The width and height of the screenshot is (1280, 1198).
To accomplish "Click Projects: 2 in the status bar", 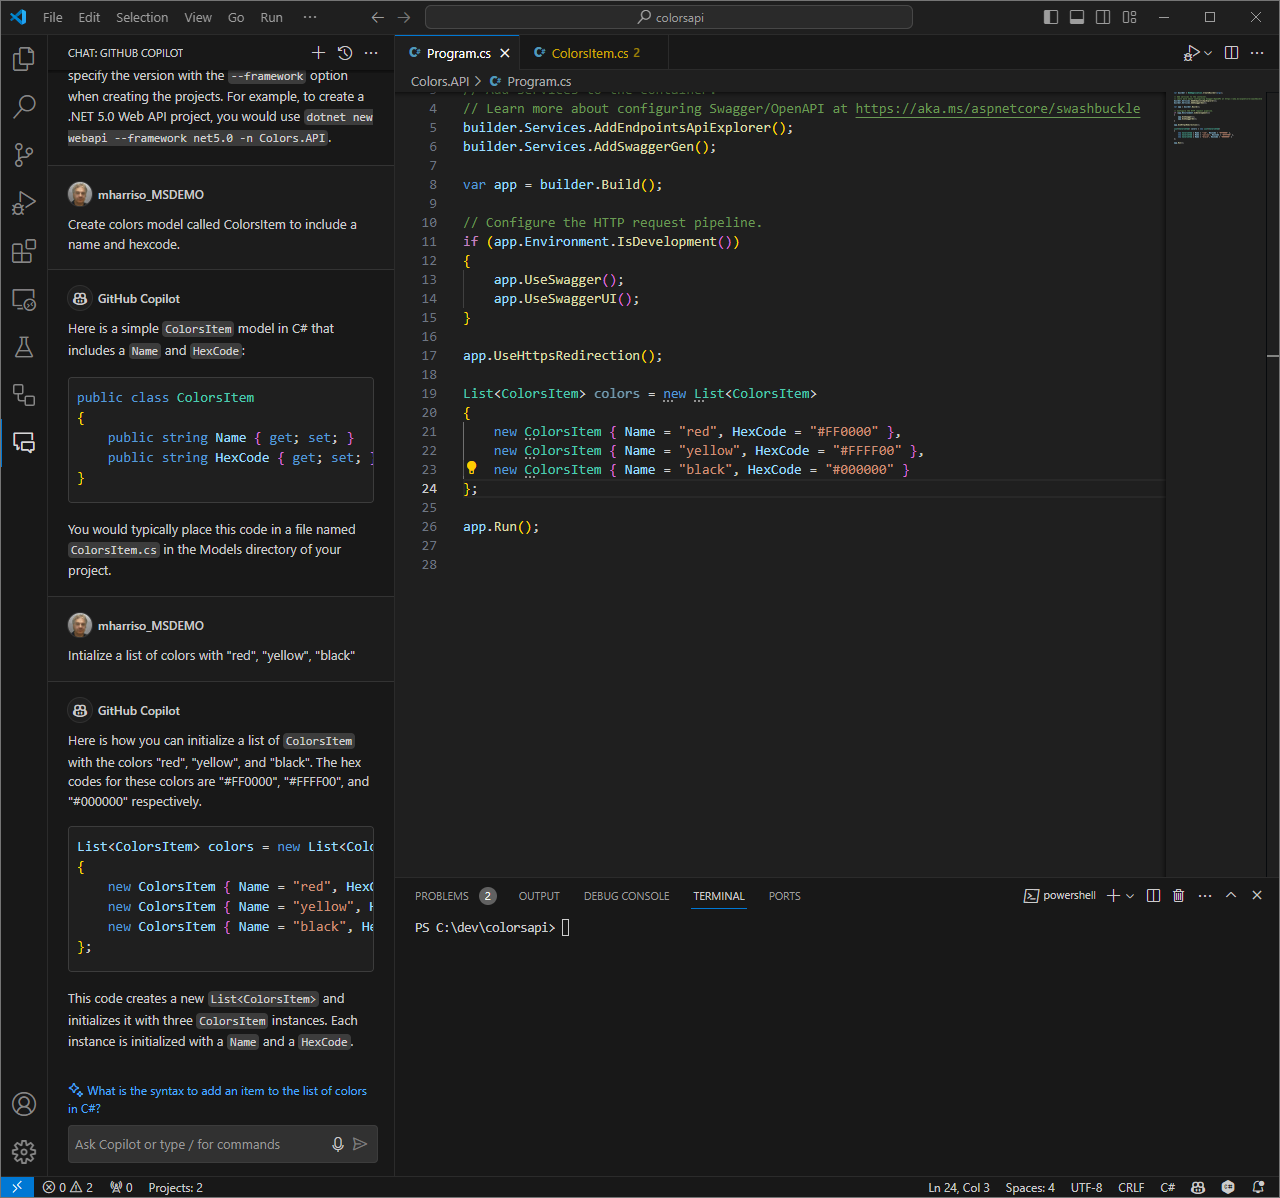I will point(176,1187).
